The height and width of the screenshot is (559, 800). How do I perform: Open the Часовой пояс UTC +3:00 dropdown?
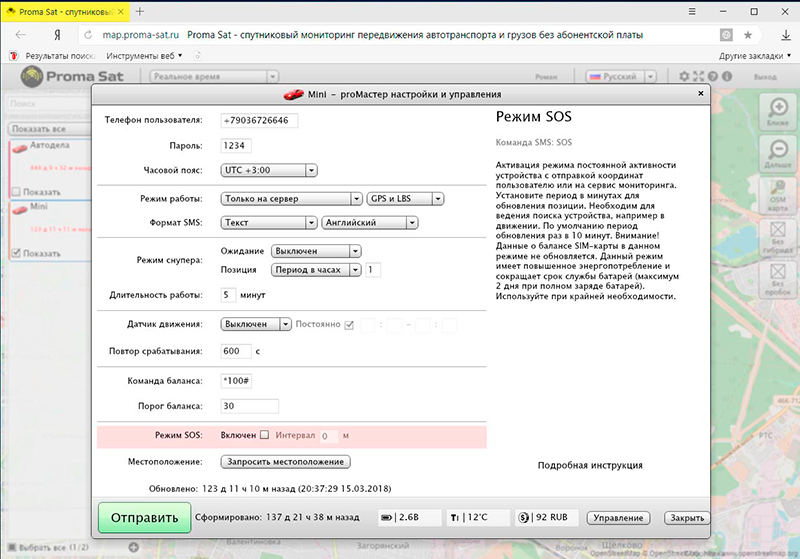[269, 171]
